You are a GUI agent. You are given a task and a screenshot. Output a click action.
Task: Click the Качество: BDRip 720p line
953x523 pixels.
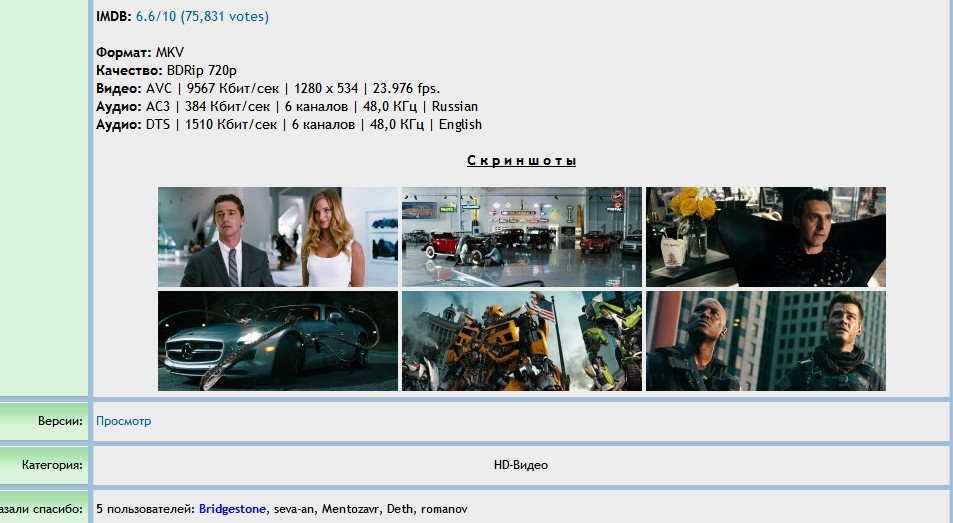pyautogui.click(x=167, y=70)
